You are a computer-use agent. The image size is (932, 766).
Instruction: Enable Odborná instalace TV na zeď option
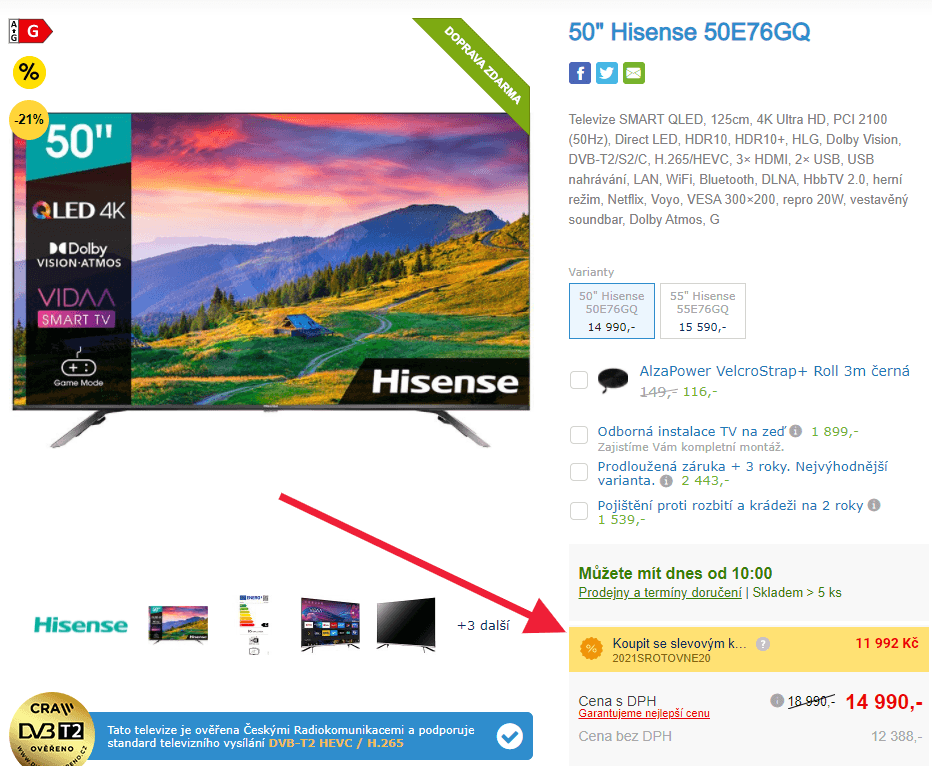point(579,434)
